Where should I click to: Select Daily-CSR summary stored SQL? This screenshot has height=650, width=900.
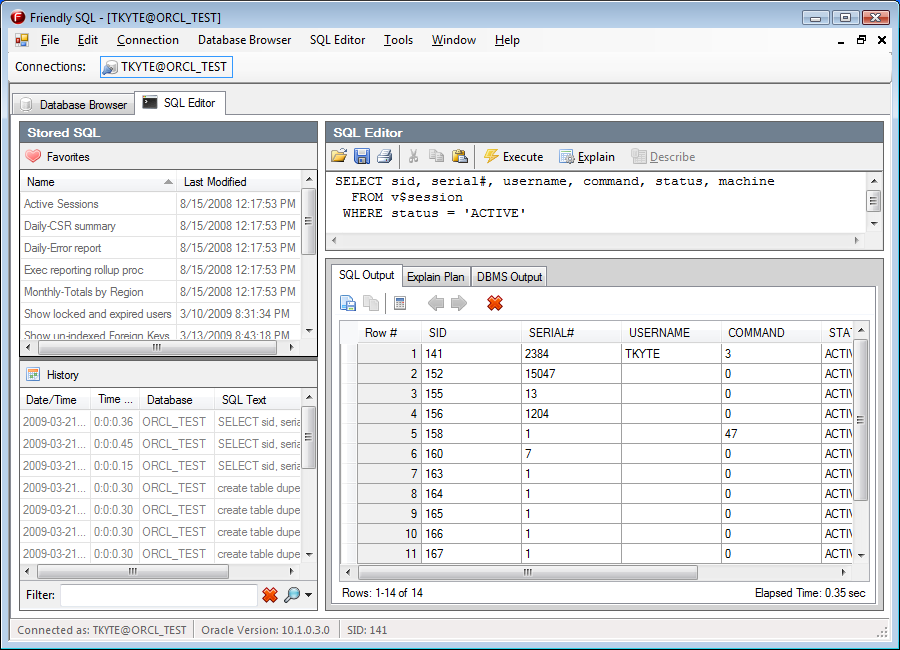(160, 226)
